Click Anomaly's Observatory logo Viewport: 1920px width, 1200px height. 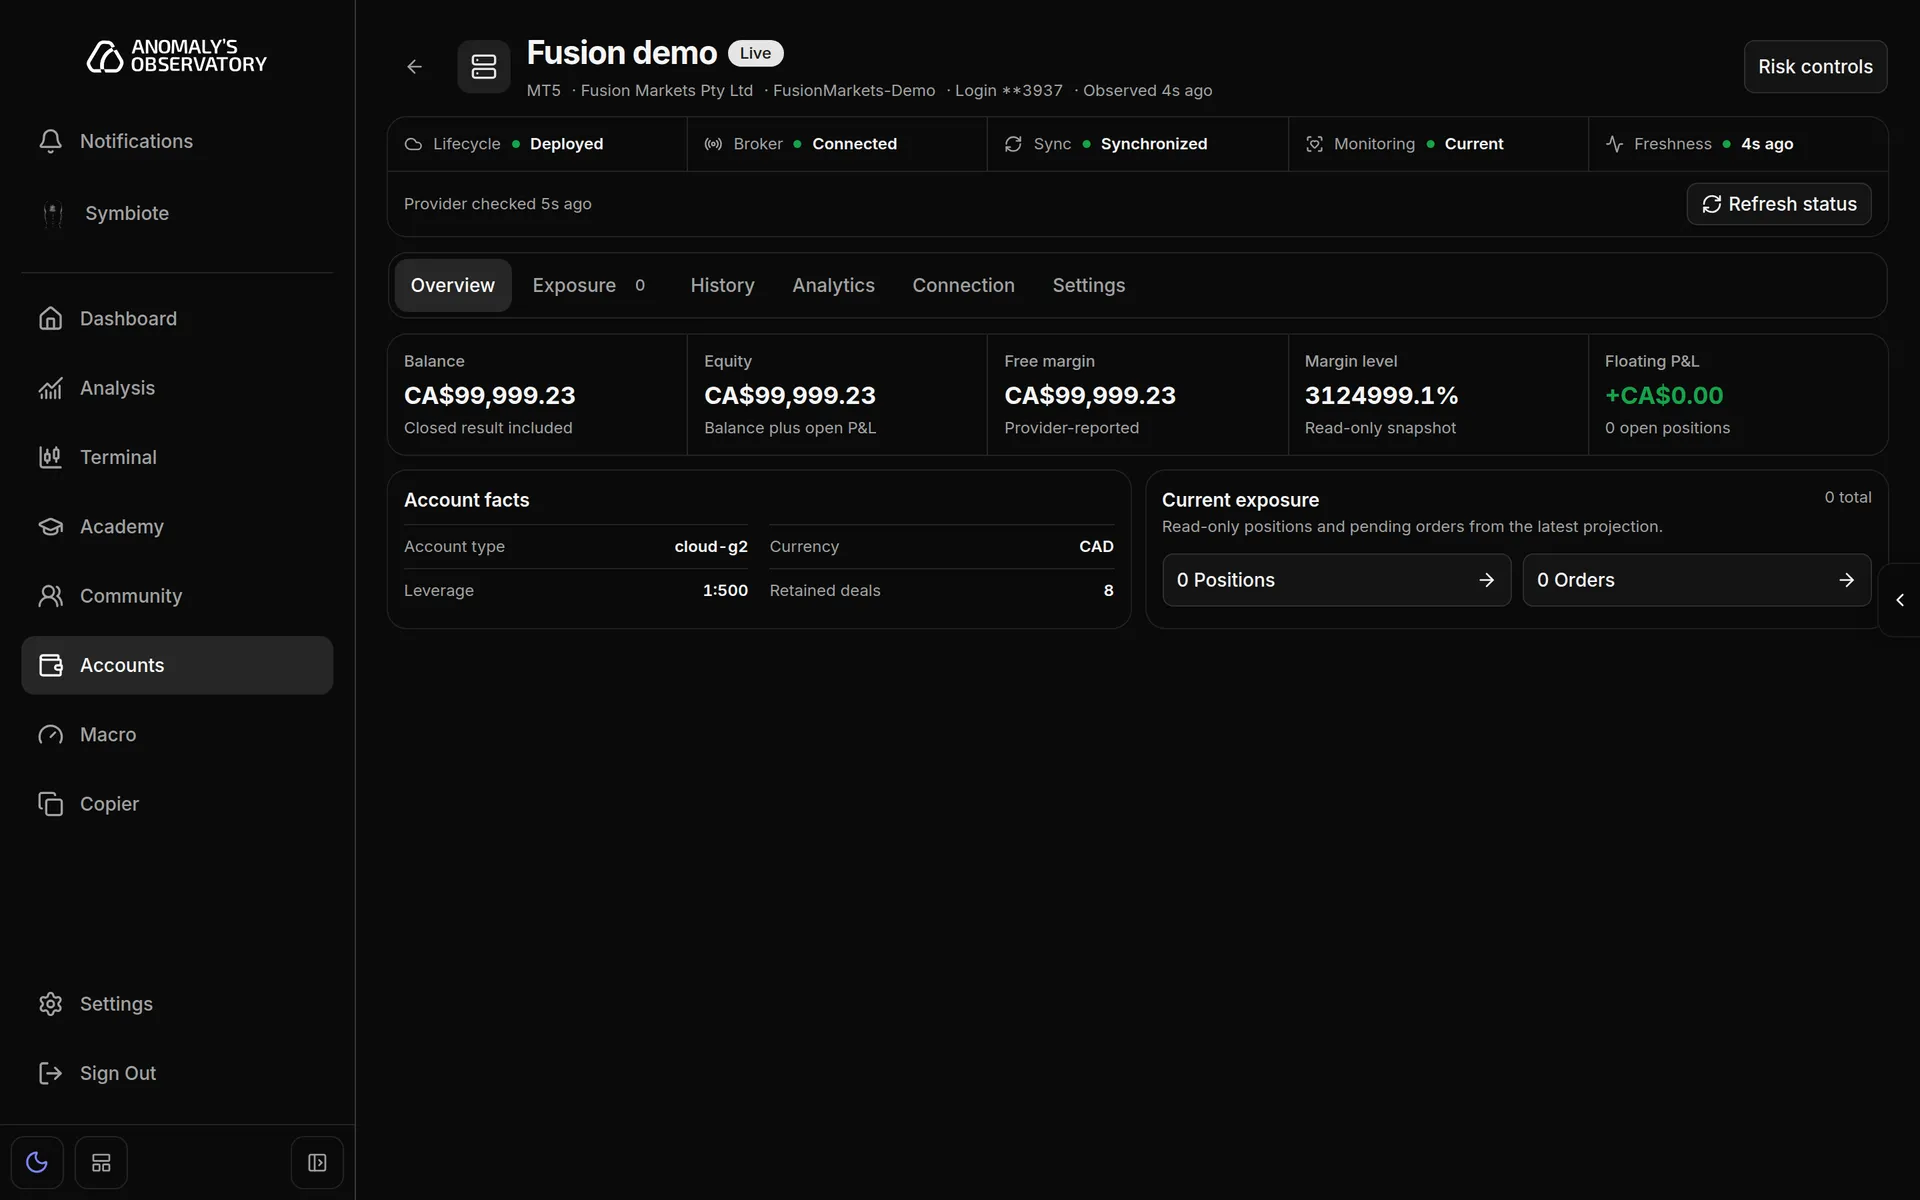[177, 56]
